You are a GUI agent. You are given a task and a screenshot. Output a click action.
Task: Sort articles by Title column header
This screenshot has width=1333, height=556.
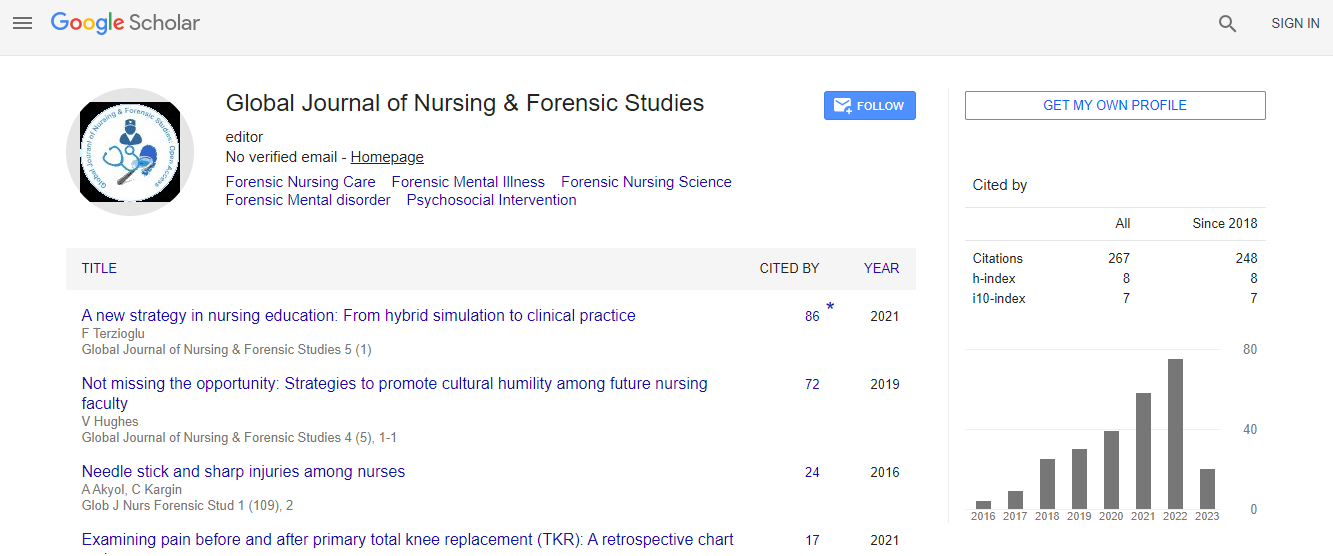(x=99, y=268)
